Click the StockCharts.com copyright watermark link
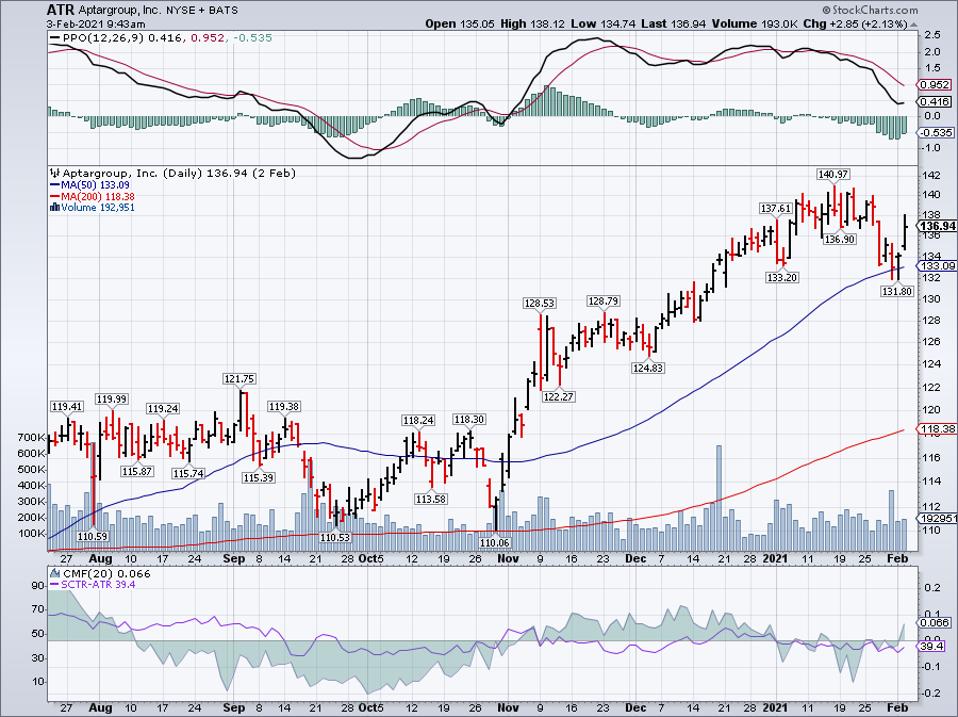The height and width of the screenshot is (717, 958). pyautogui.click(x=869, y=10)
